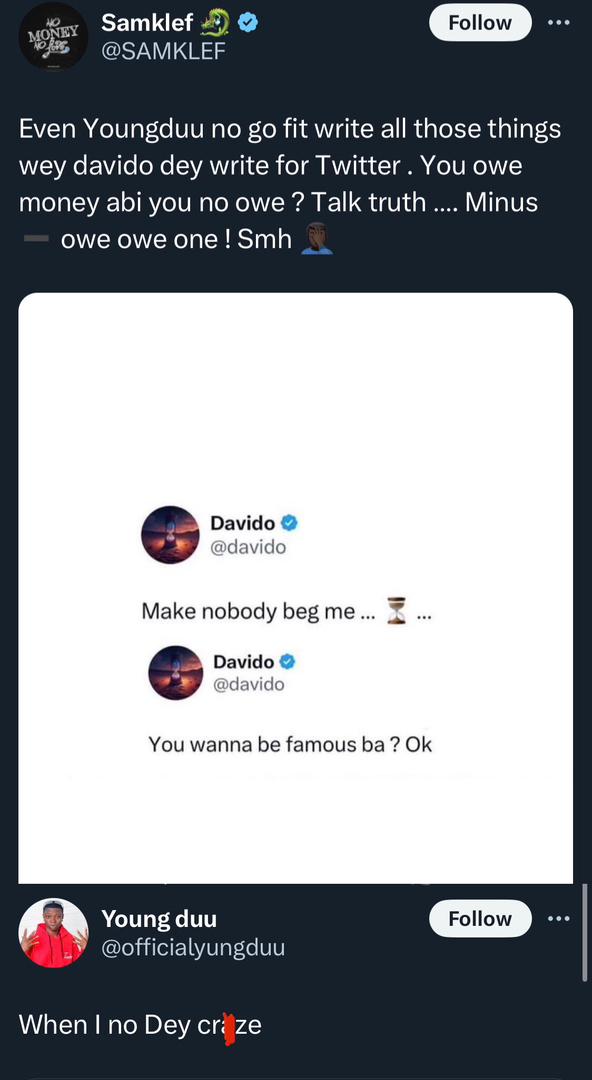Click Samklef's verified badge
Viewport: 592px width, 1080px height.
[246, 22]
